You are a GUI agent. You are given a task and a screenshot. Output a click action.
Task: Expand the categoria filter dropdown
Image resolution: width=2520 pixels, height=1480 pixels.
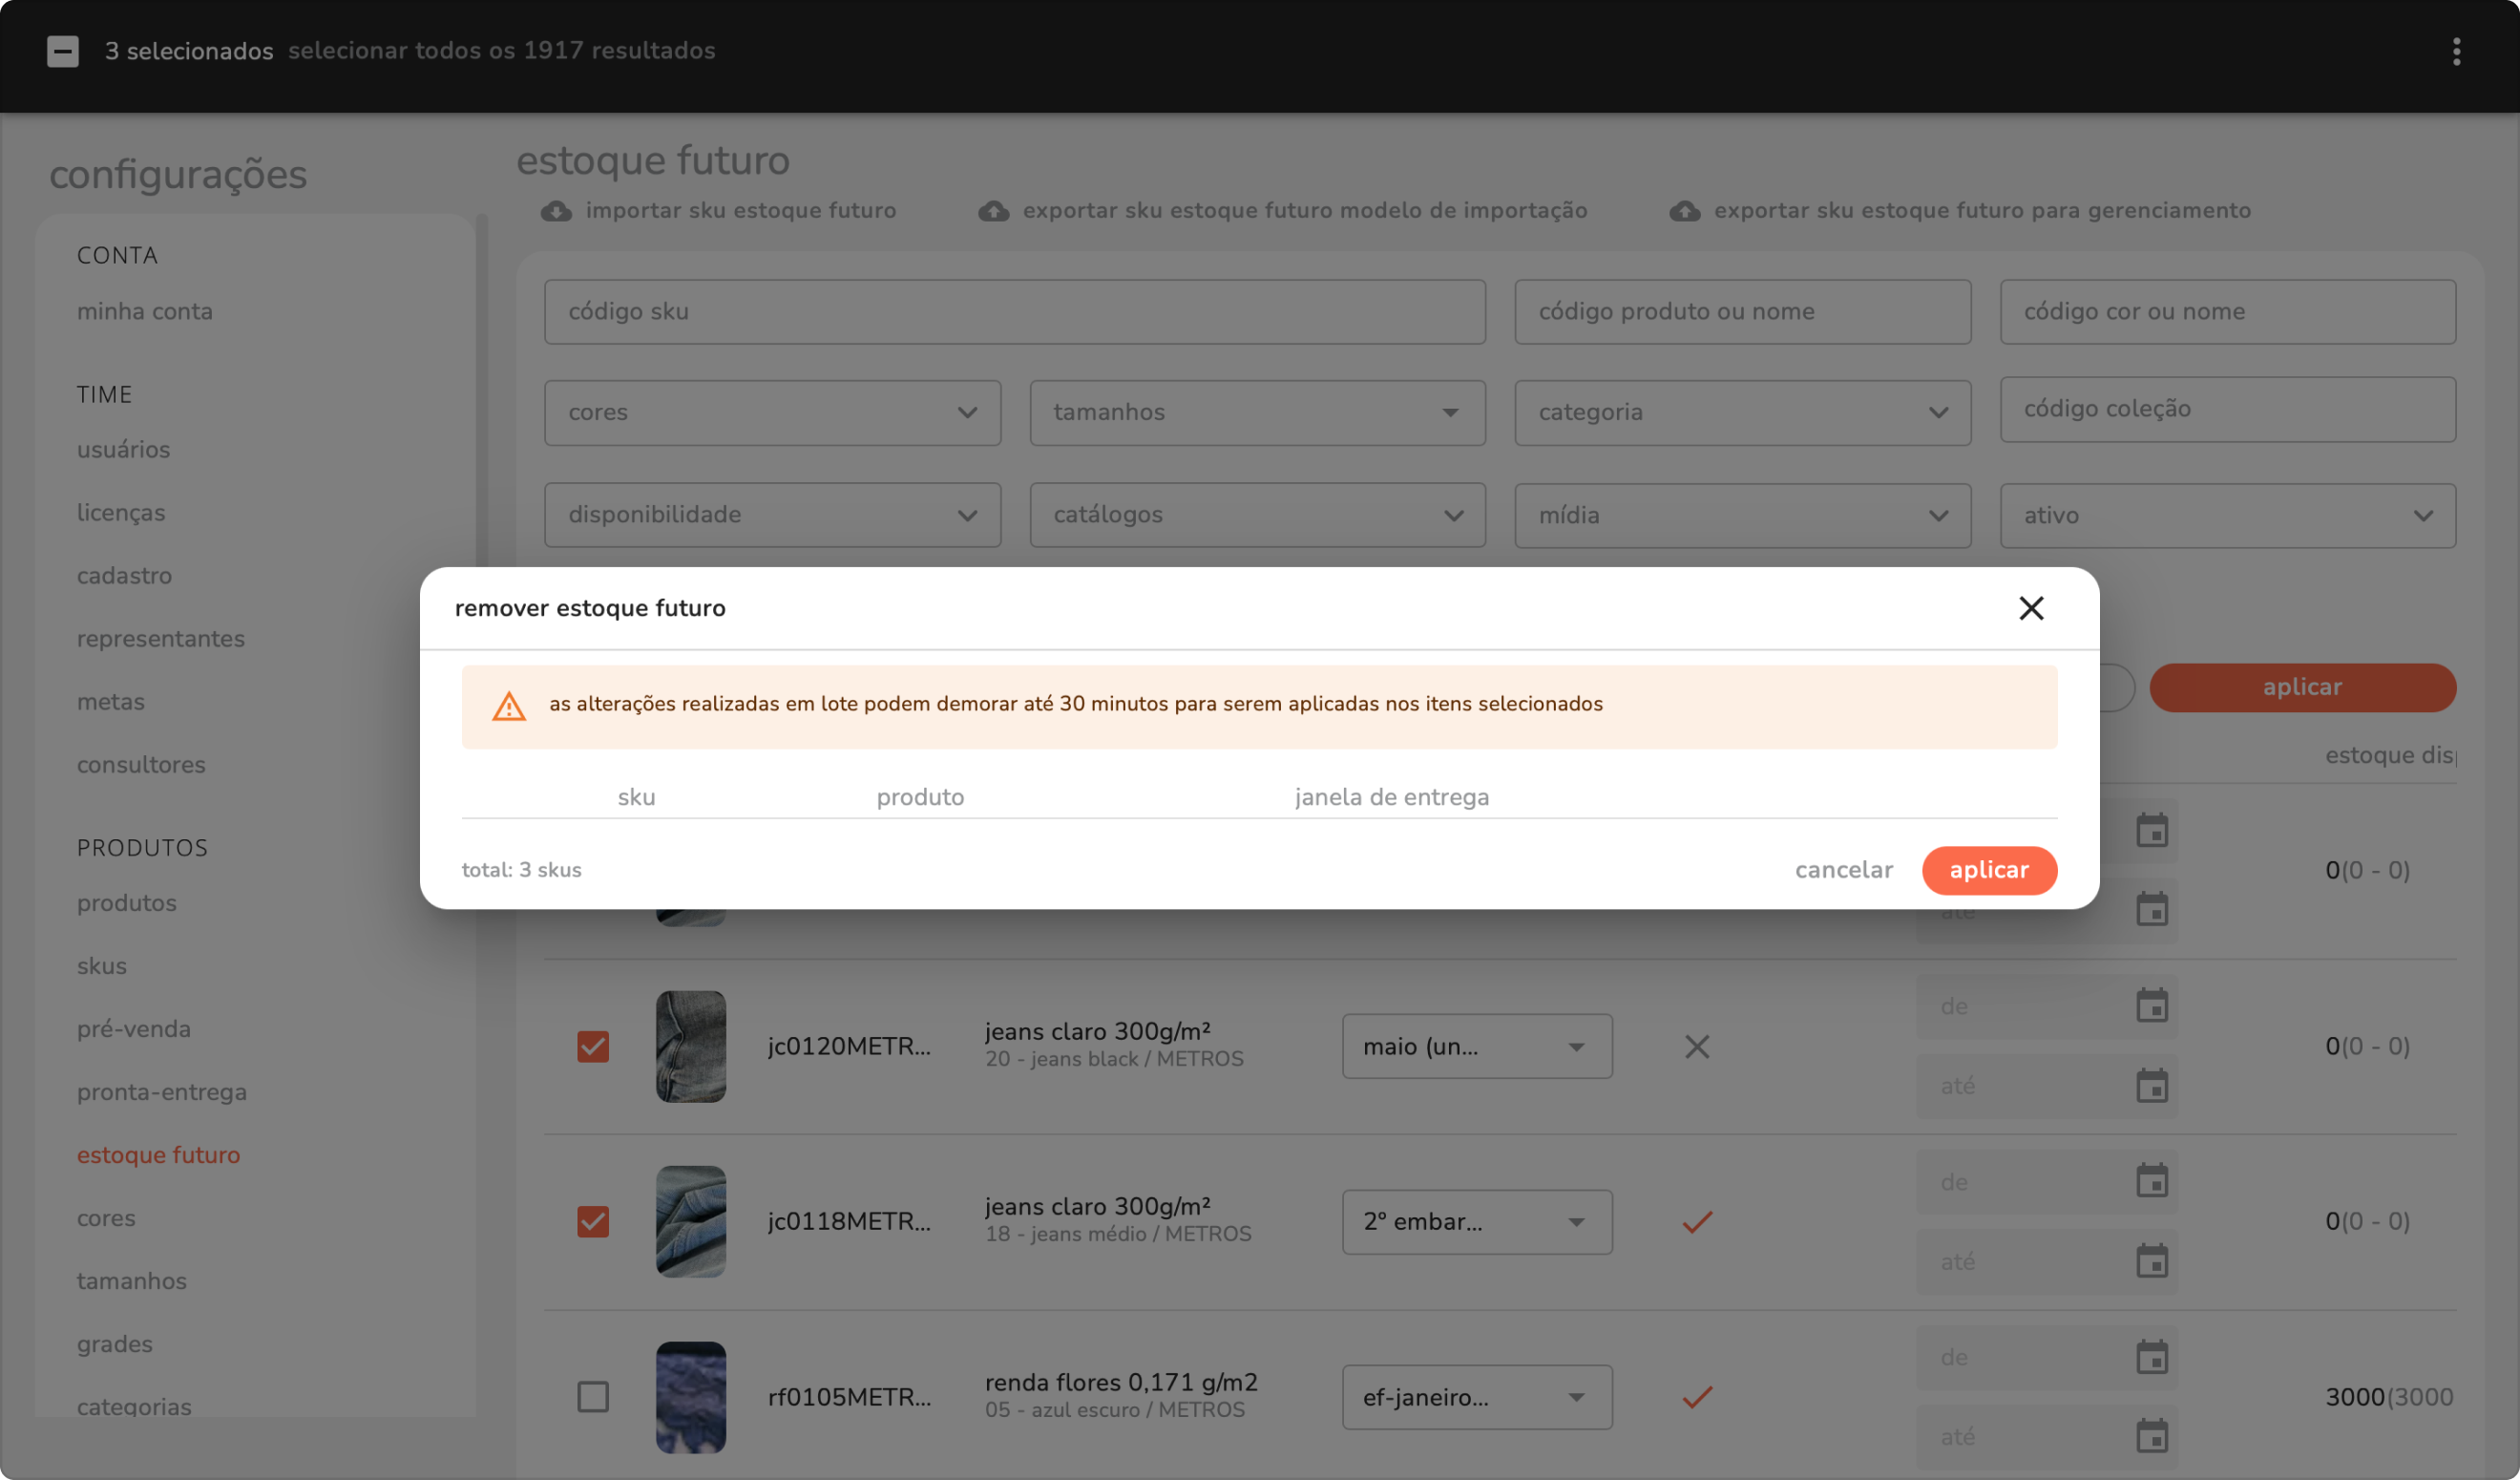click(1741, 413)
